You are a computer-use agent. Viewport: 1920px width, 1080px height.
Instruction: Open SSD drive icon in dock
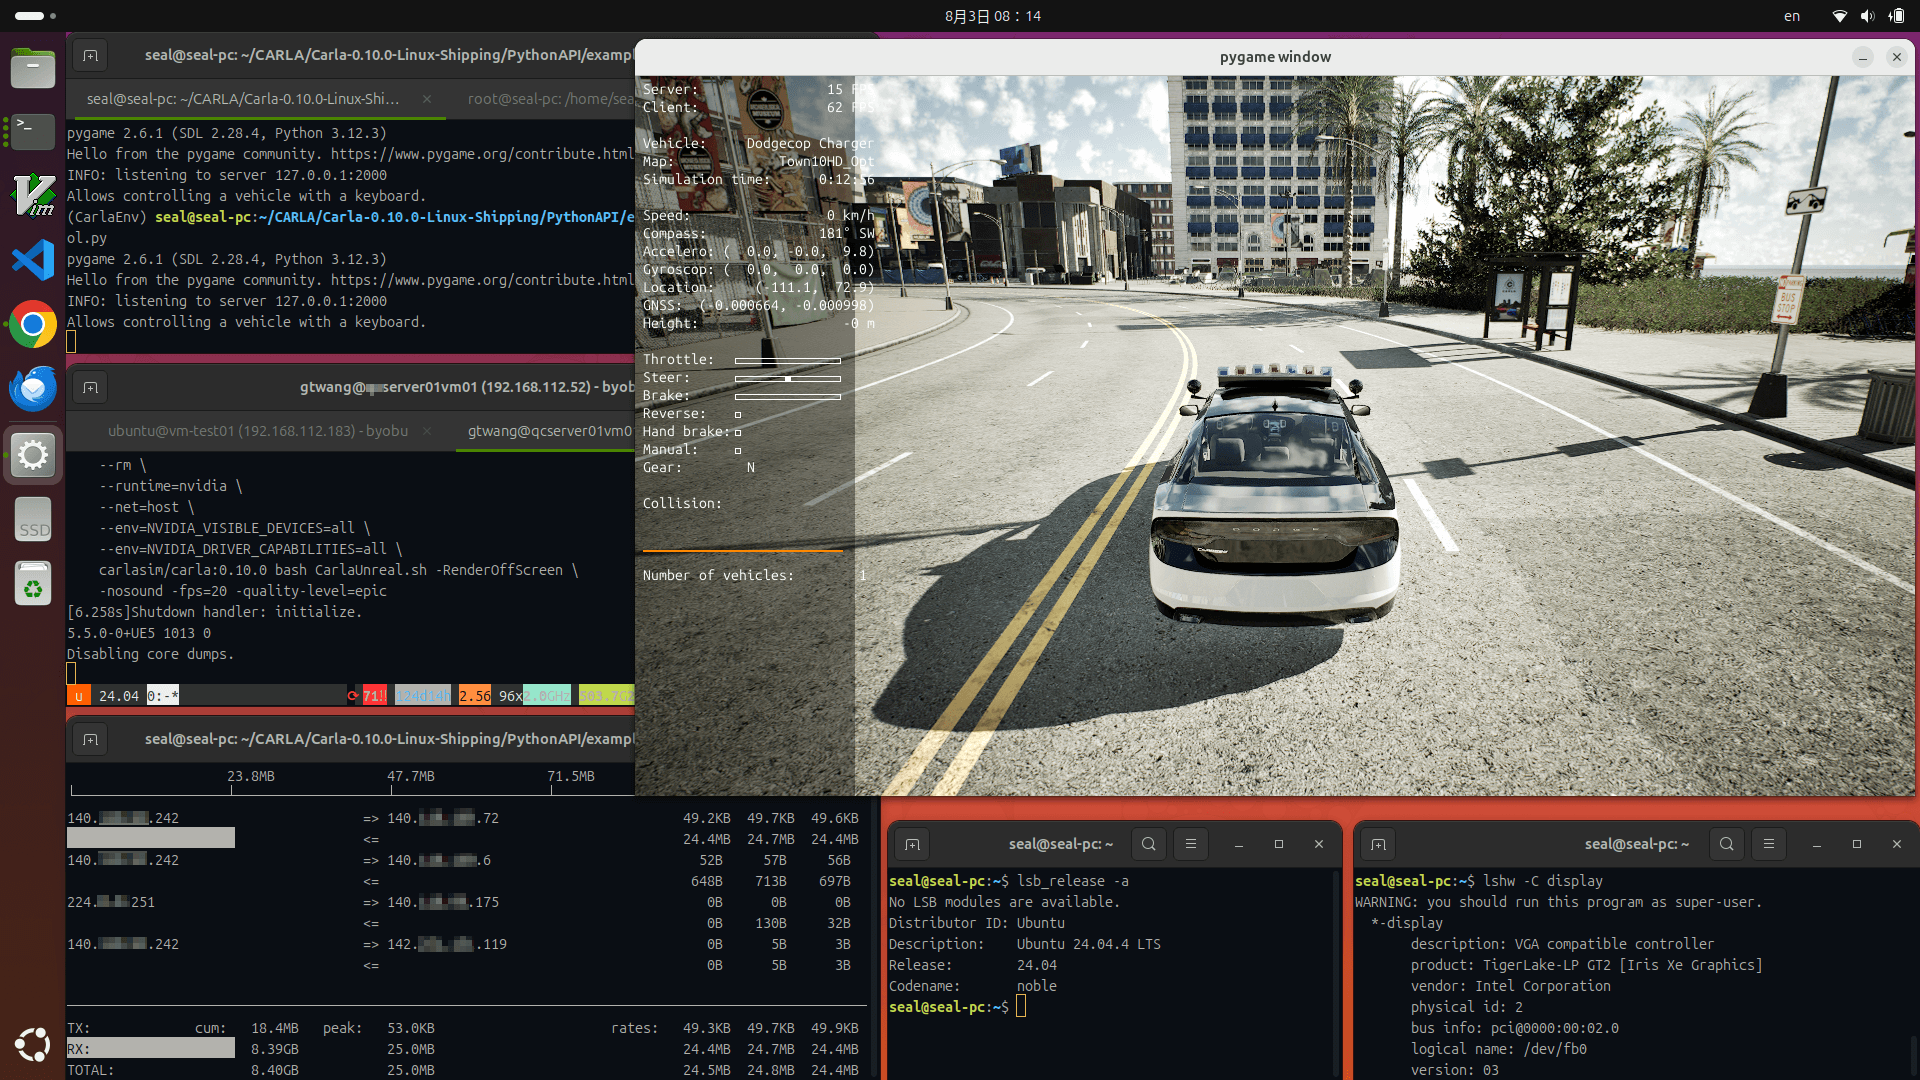point(33,519)
